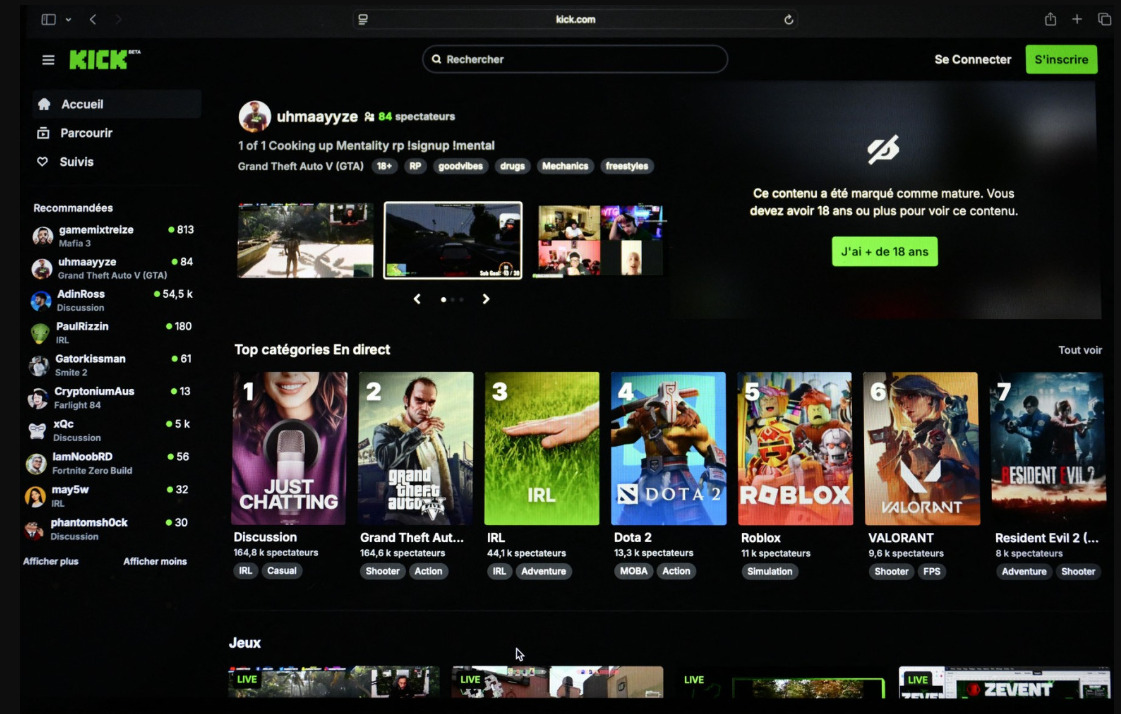Show next featured stream with right arrow
The height and width of the screenshot is (714, 1121).
[x=486, y=299]
